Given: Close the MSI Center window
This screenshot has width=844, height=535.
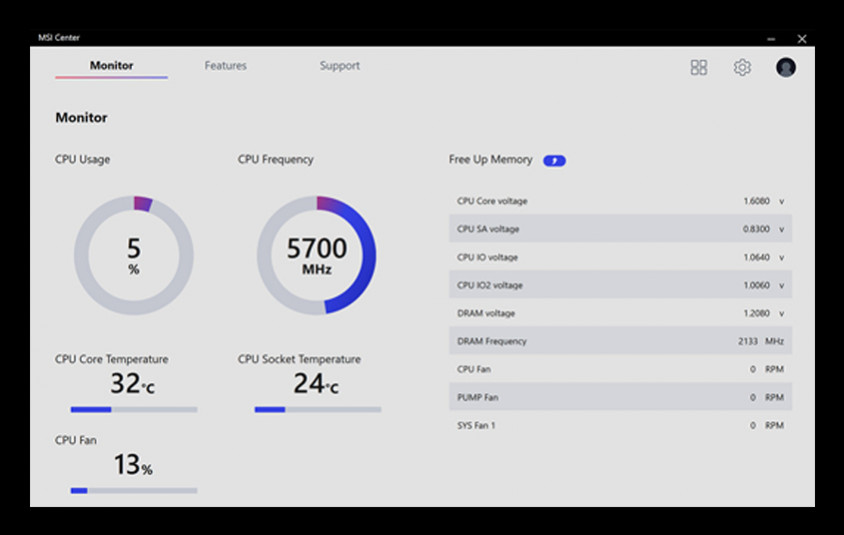Looking at the screenshot, I should (x=802, y=39).
